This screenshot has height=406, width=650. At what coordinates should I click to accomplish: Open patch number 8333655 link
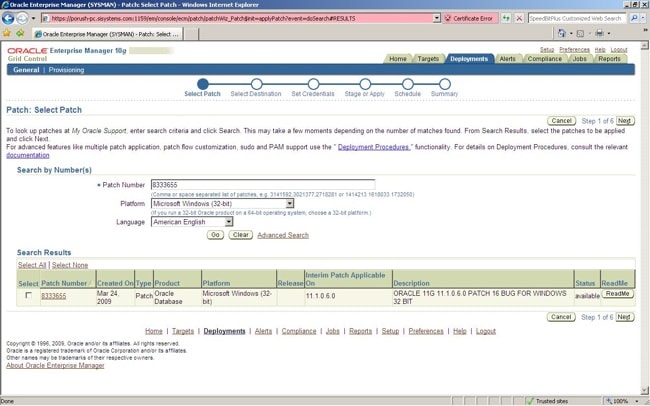click(x=53, y=296)
